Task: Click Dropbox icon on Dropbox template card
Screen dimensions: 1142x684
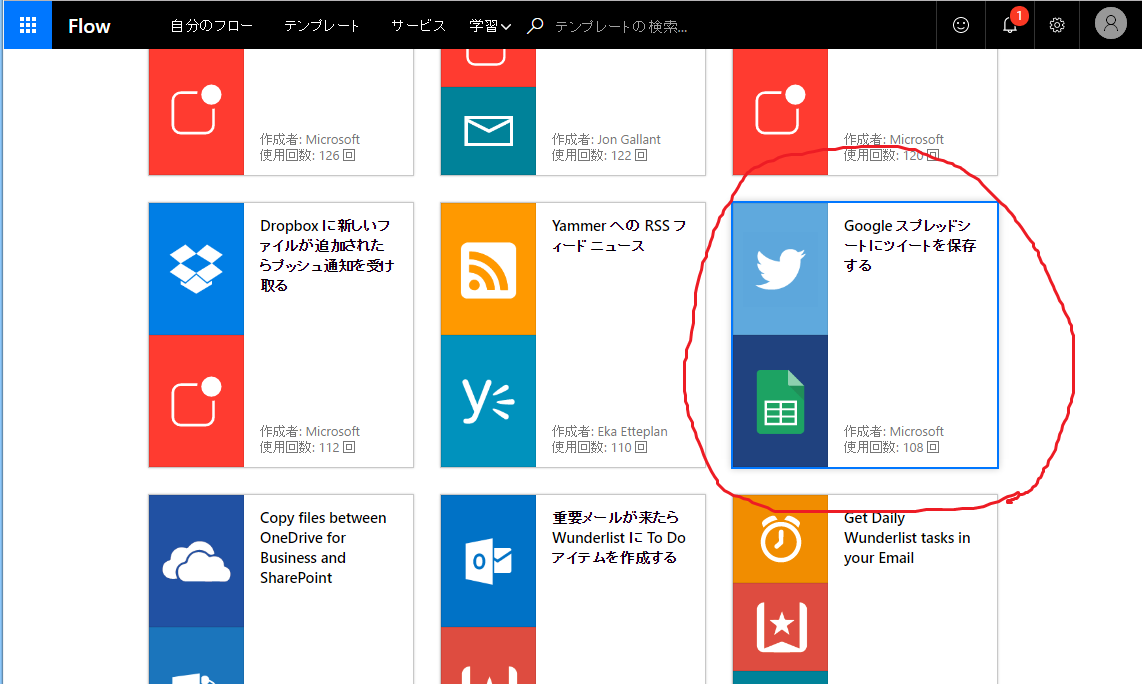Action: click(x=196, y=269)
